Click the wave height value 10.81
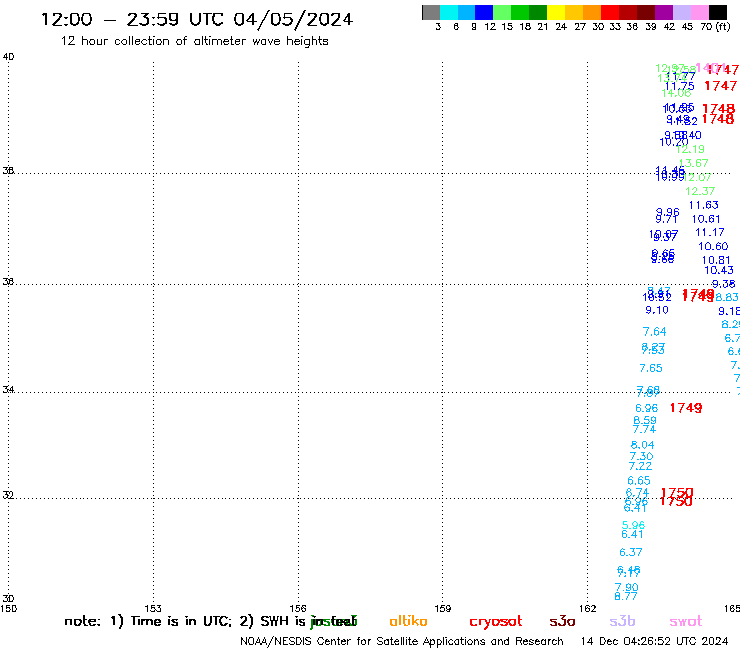Image resolution: width=740 pixels, height=650 pixels. [716, 260]
